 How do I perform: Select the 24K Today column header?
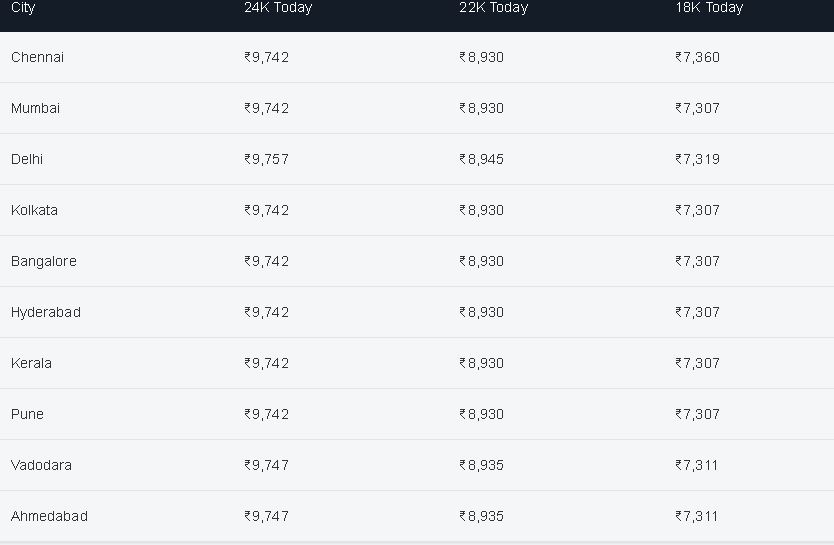278,7
